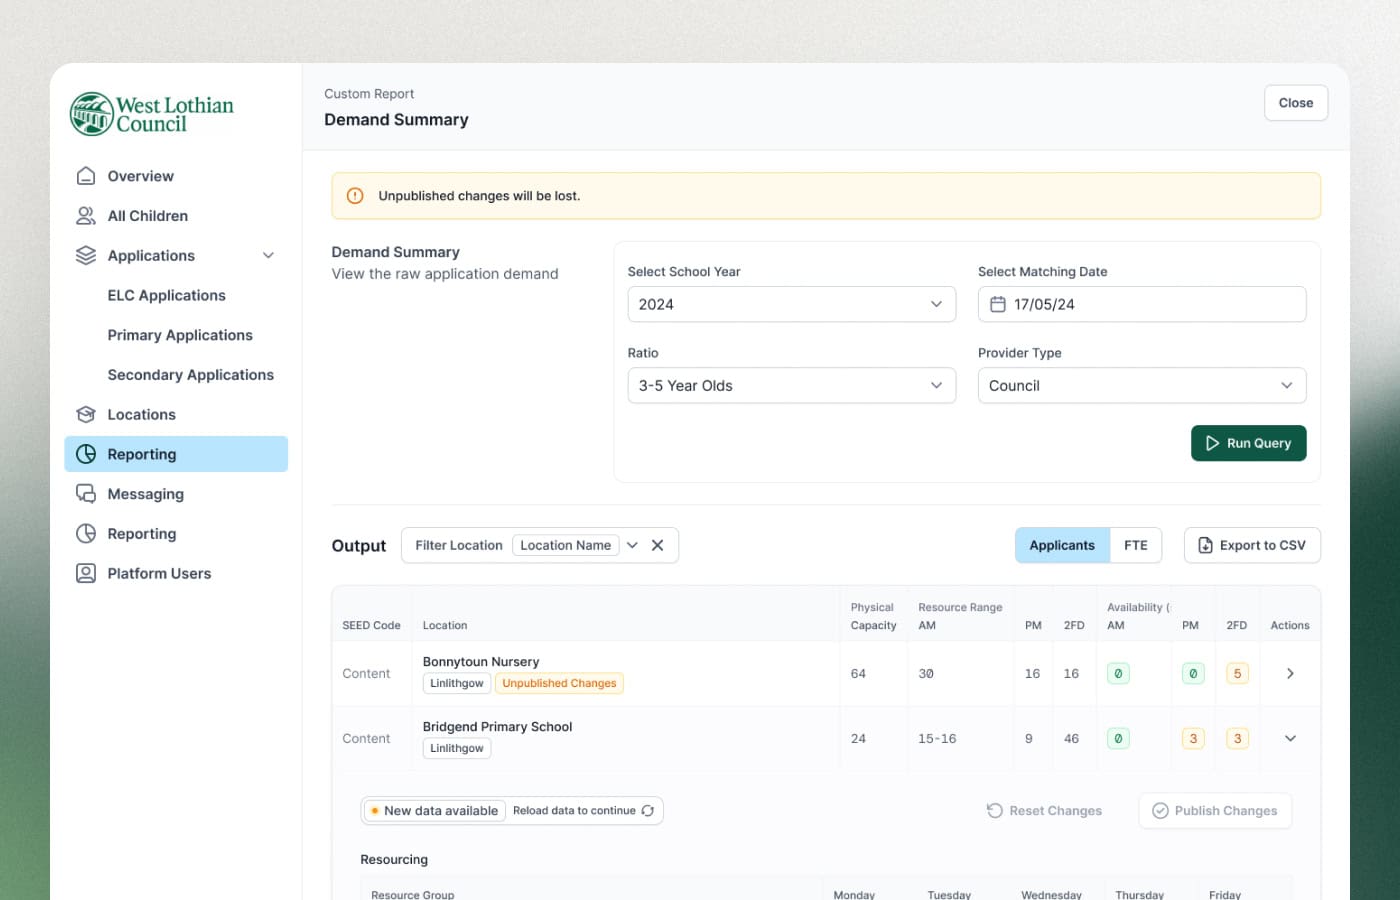Collapse the Bridgend Primary School row
The width and height of the screenshot is (1400, 900).
(x=1290, y=739)
